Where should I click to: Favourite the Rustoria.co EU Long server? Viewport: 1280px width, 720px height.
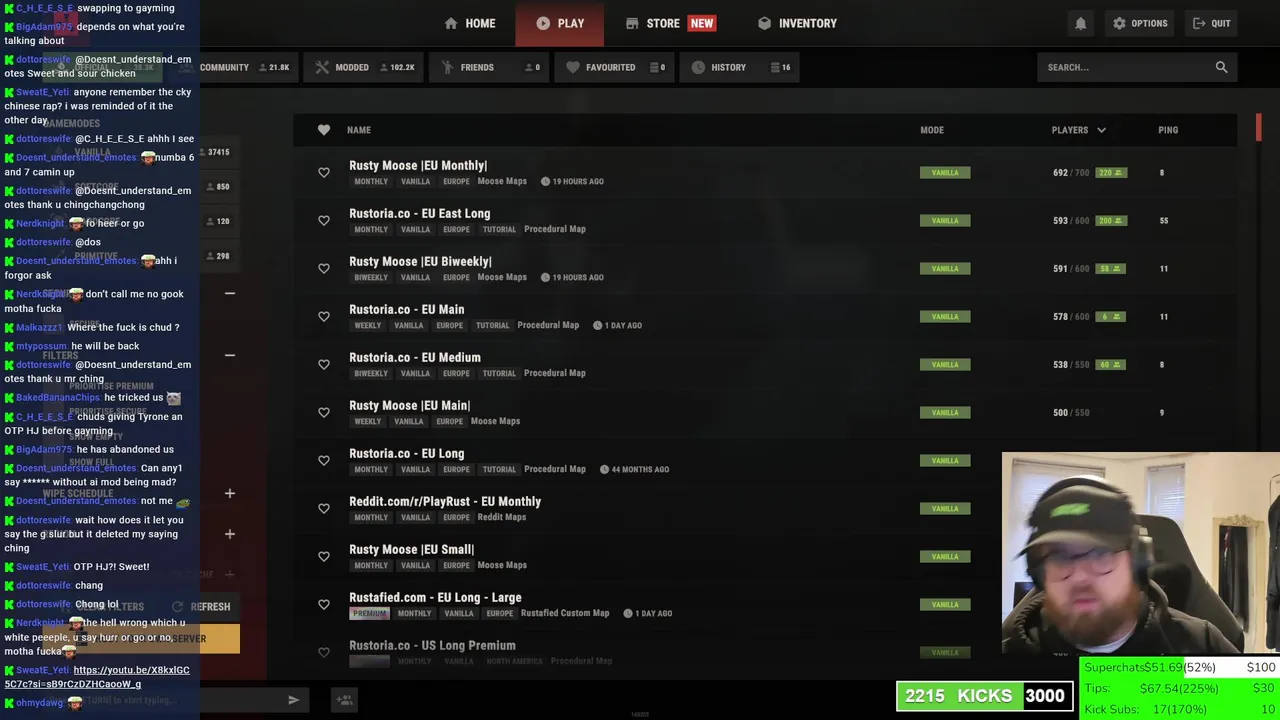pos(323,461)
